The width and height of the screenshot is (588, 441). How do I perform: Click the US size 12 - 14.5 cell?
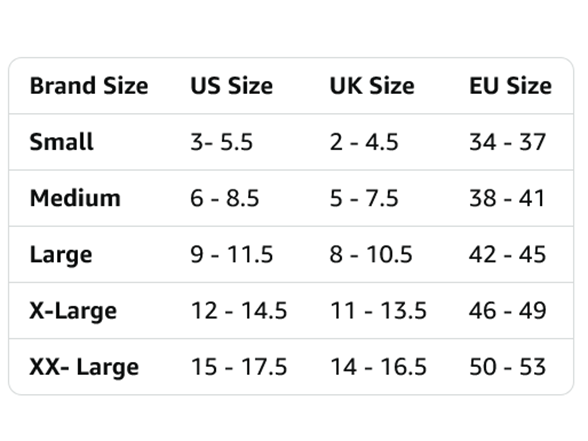(x=239, y=311)
